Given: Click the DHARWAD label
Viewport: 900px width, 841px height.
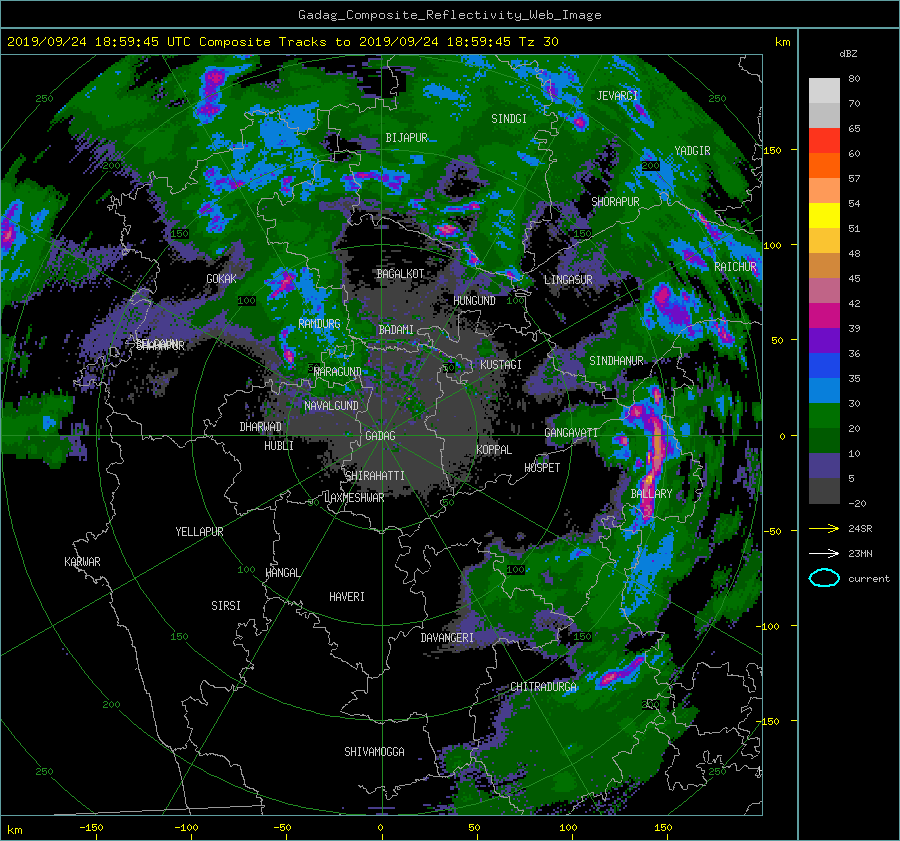Looking at the screenshot, I should tap(261, 427).
